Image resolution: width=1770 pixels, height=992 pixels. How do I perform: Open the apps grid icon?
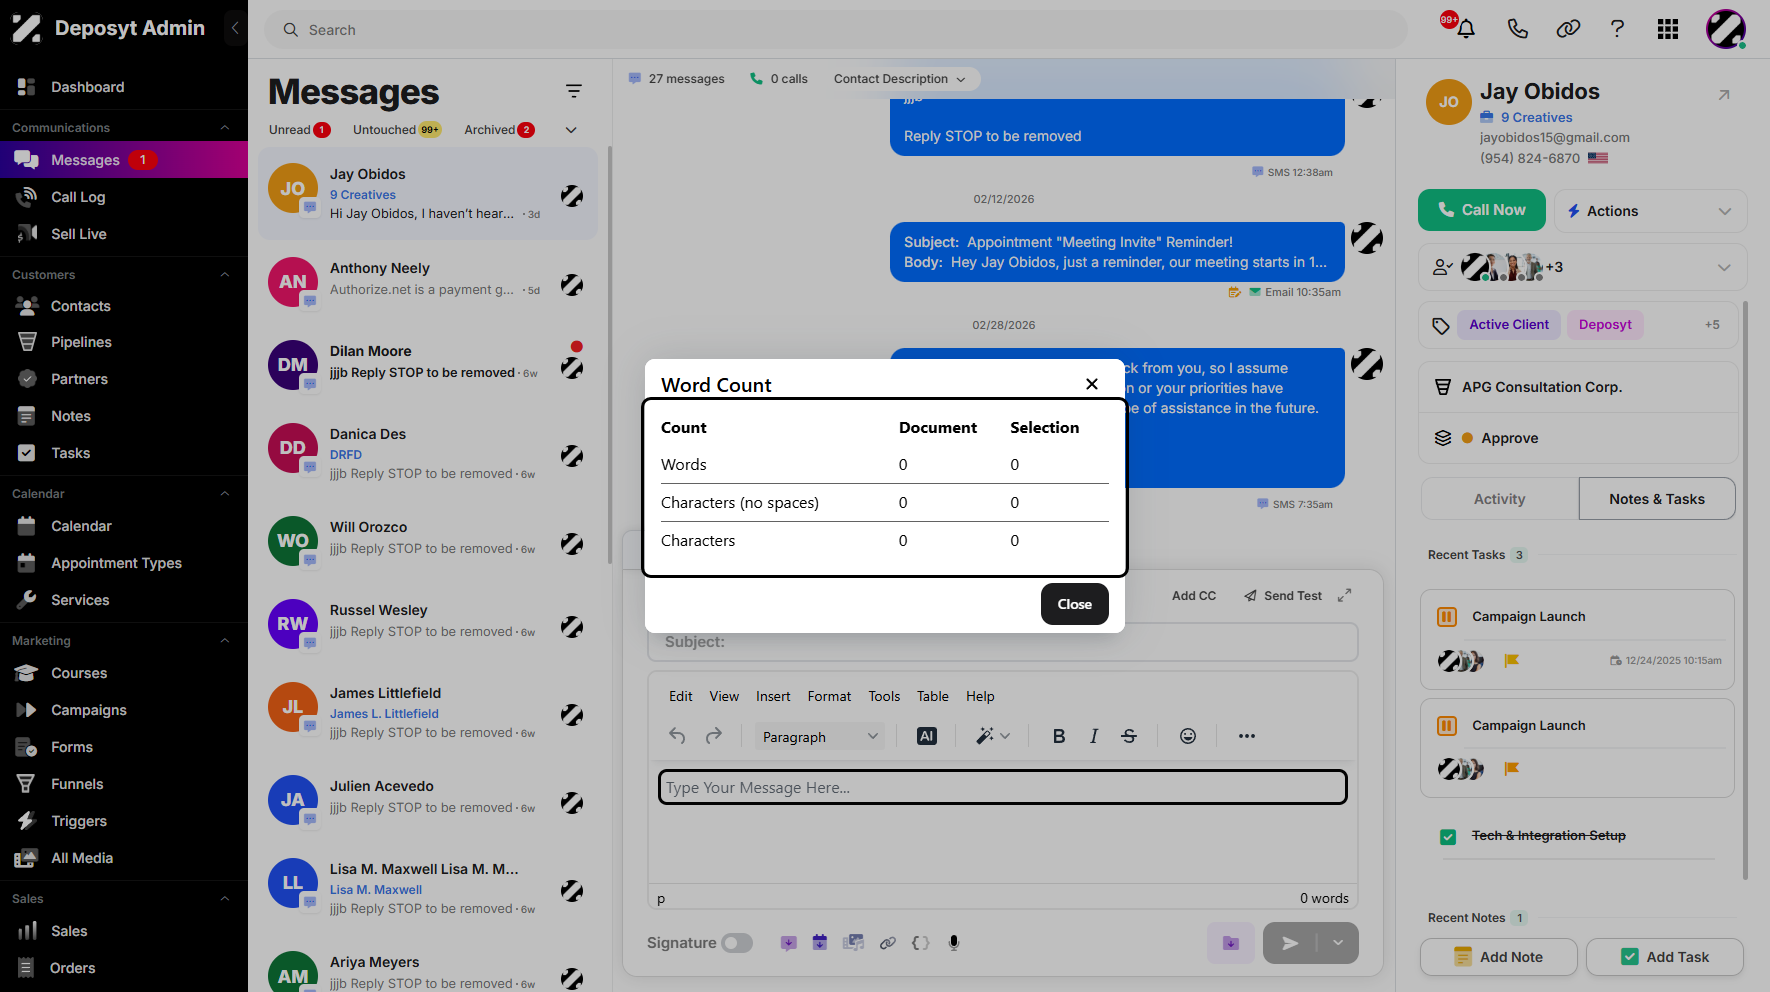click(x=1667, y=29)
